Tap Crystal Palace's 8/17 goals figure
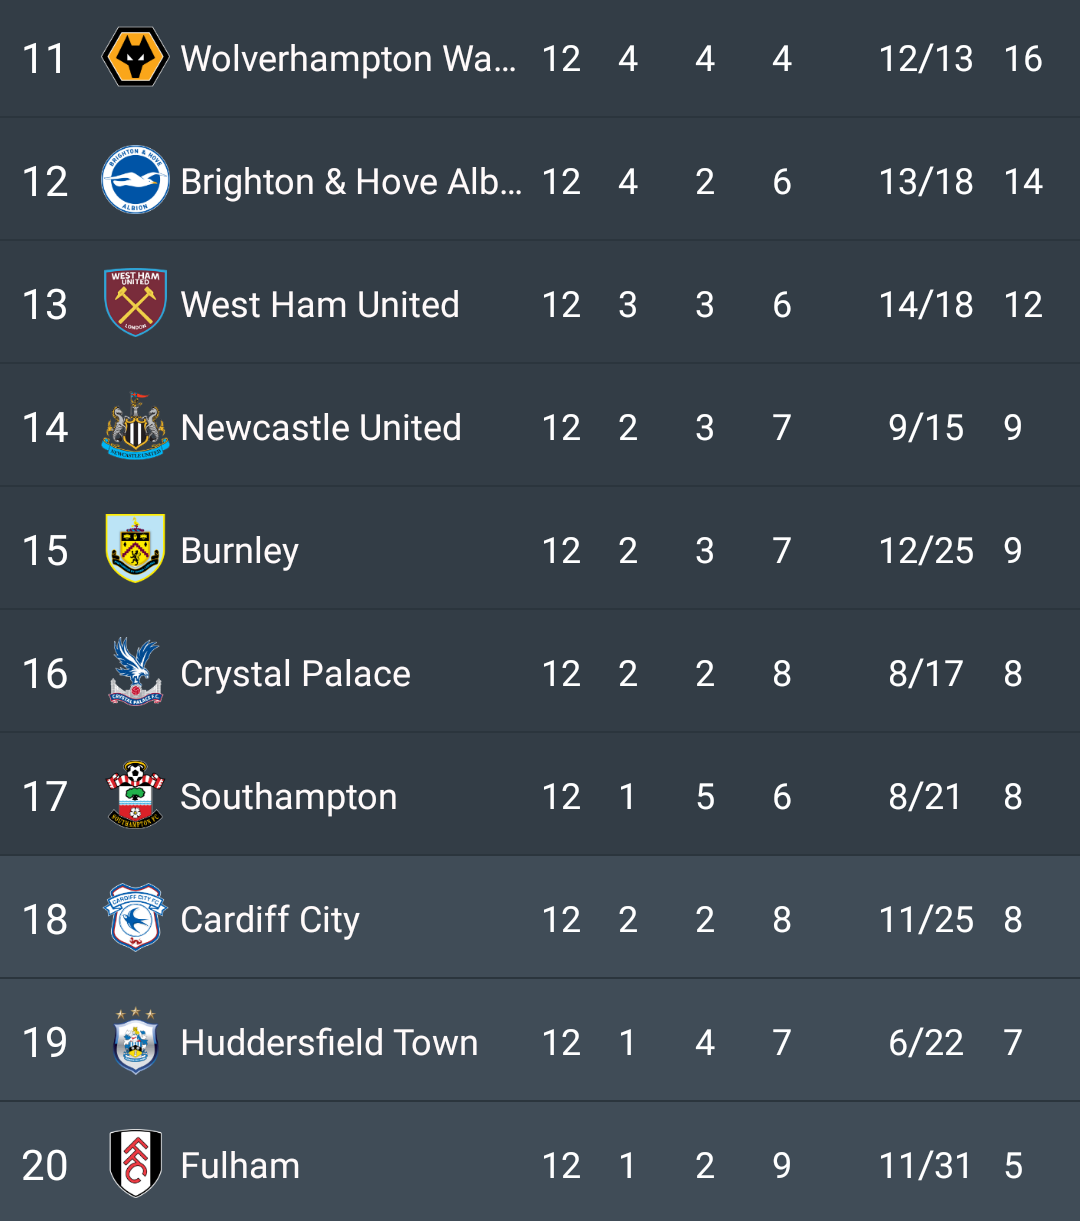 tap(926, 674)
